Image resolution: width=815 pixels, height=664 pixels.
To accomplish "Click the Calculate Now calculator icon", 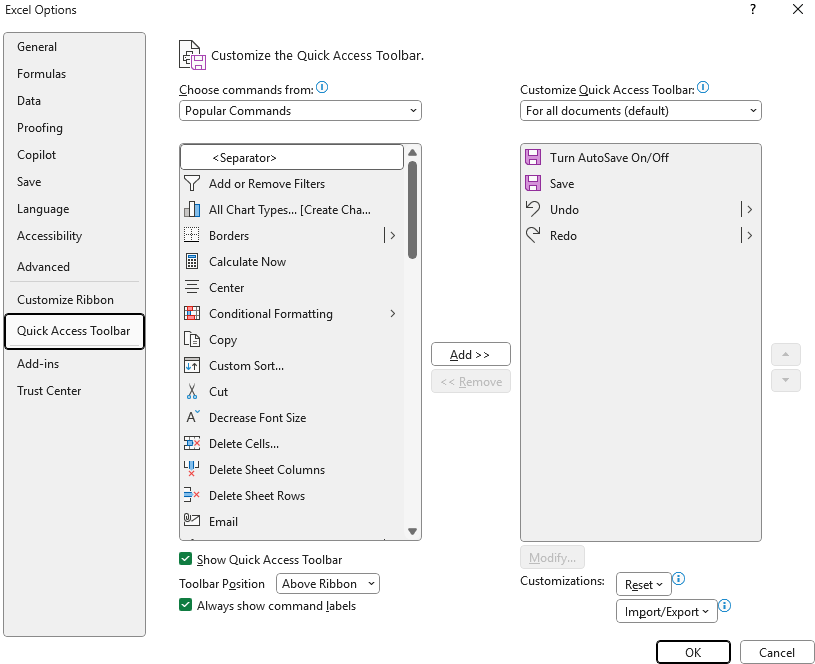I will (x=192, y=262).
